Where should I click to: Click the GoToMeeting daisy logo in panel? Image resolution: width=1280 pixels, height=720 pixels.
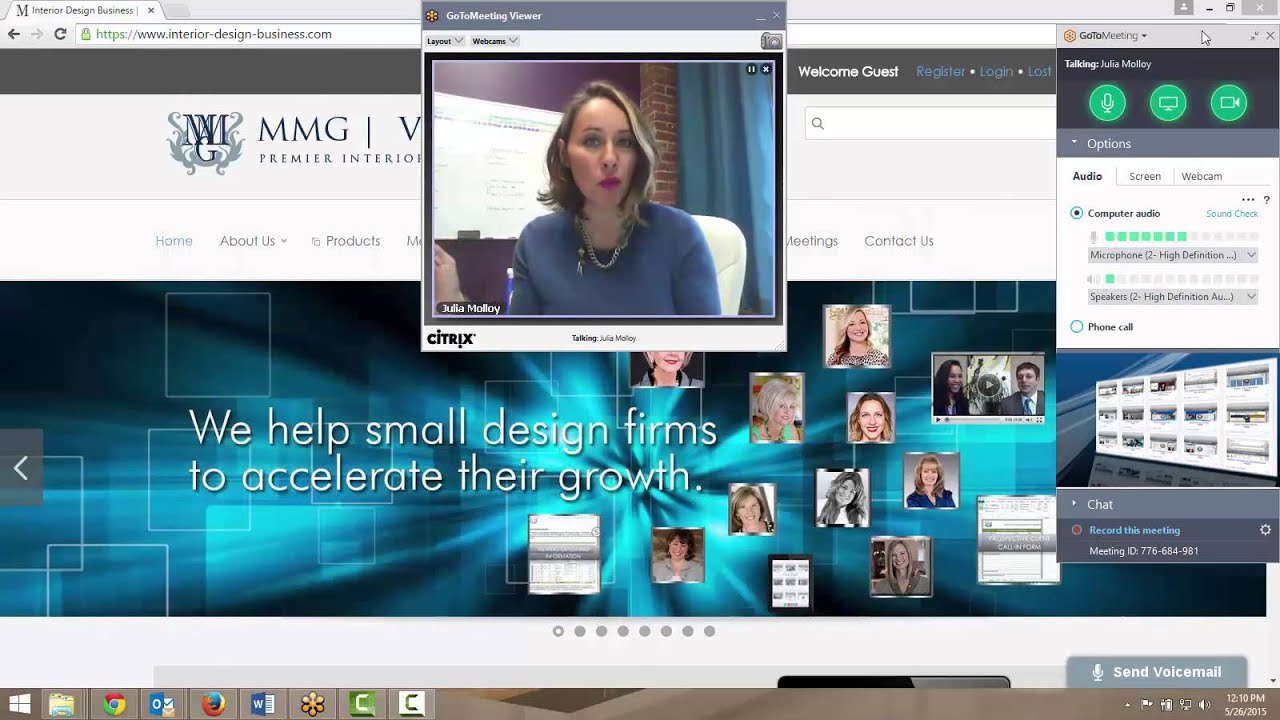(x=1070, y=36)
